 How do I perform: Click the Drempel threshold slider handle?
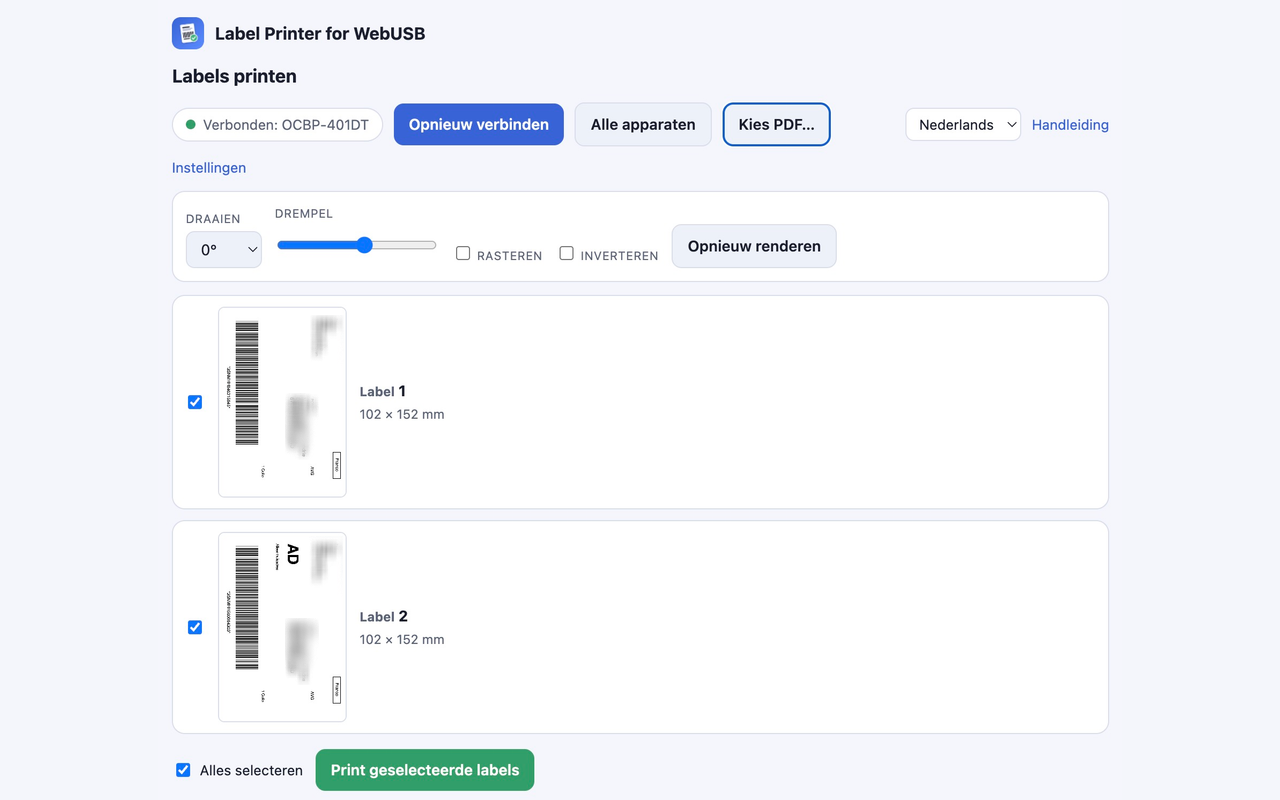tap(364, 245)
